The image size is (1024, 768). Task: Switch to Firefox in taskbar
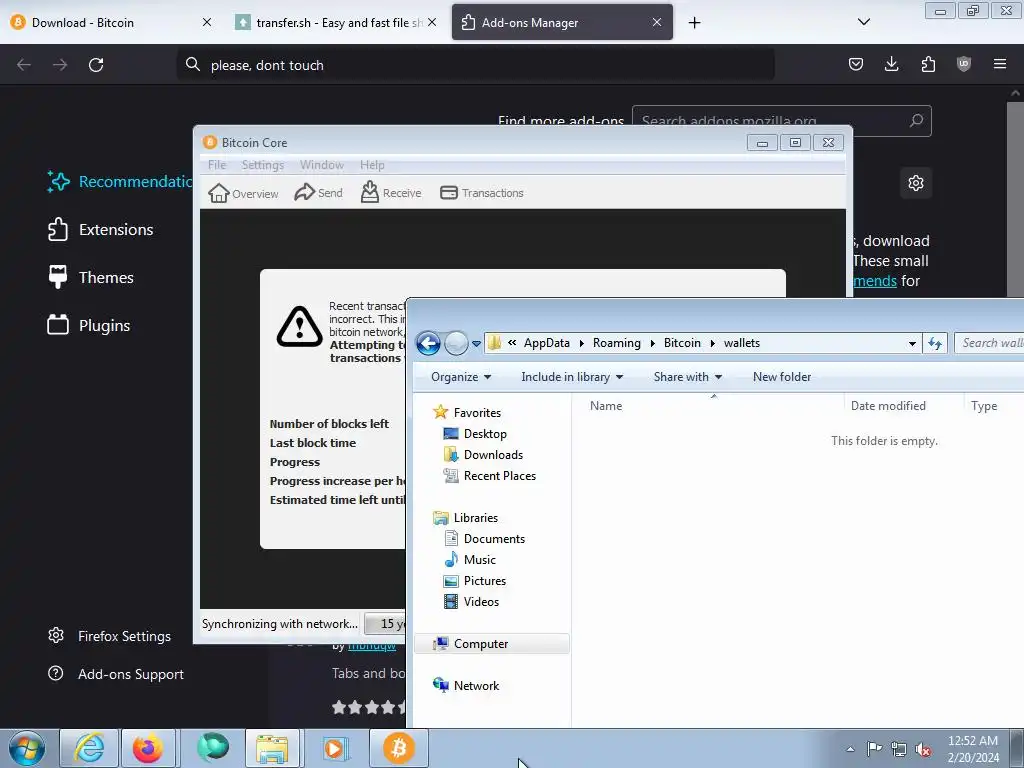pos(148,748)
